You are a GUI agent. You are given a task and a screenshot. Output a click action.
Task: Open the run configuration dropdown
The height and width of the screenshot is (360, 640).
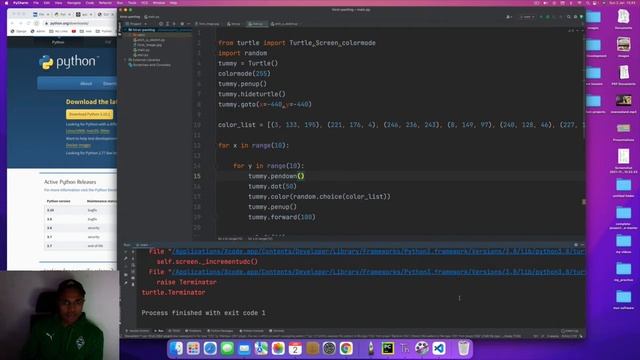527,17
